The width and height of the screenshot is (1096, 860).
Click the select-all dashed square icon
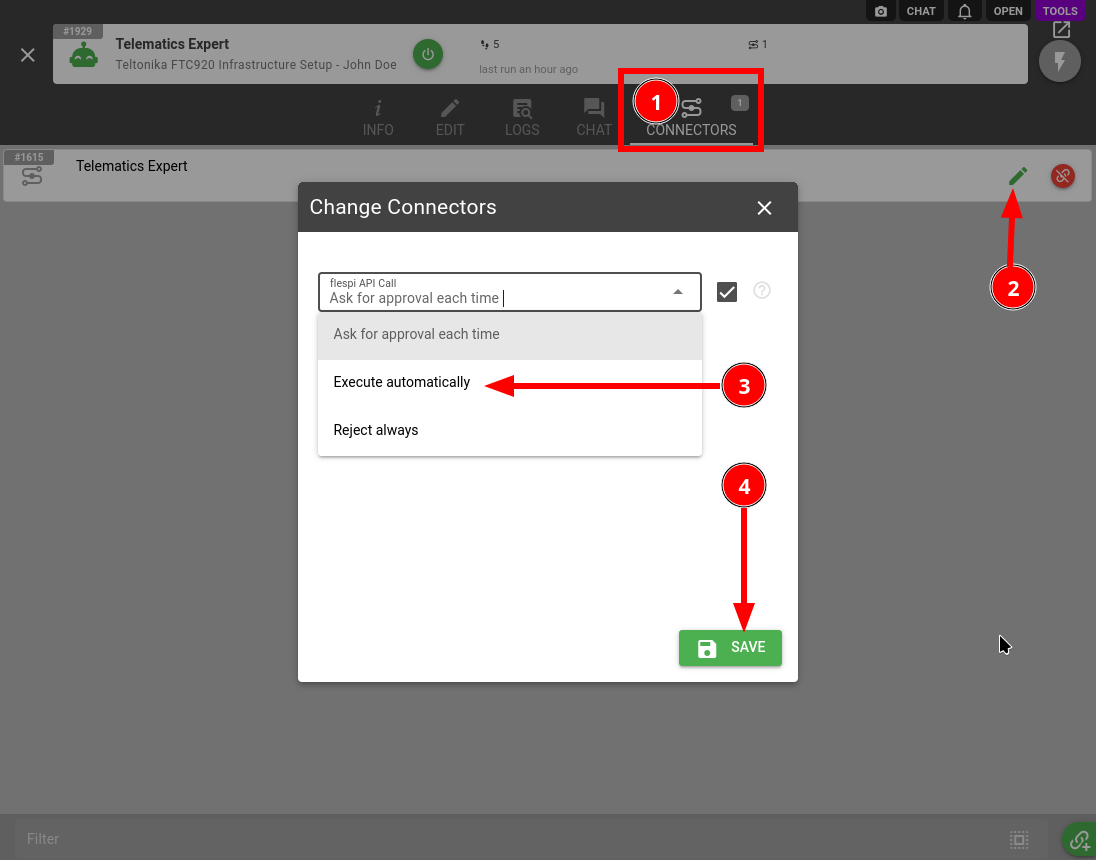pos(1019,839)
